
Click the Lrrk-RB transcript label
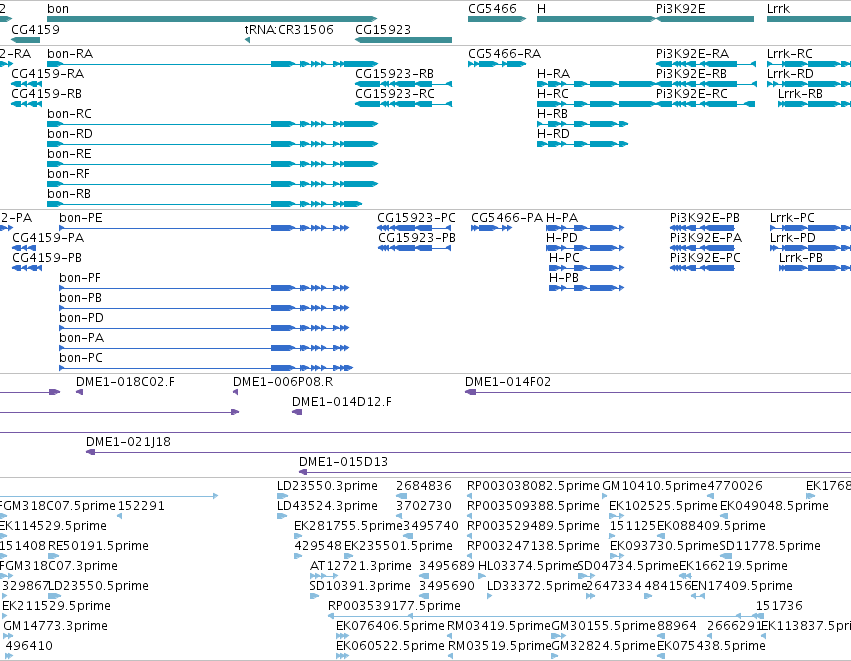[x=801, y=94]
